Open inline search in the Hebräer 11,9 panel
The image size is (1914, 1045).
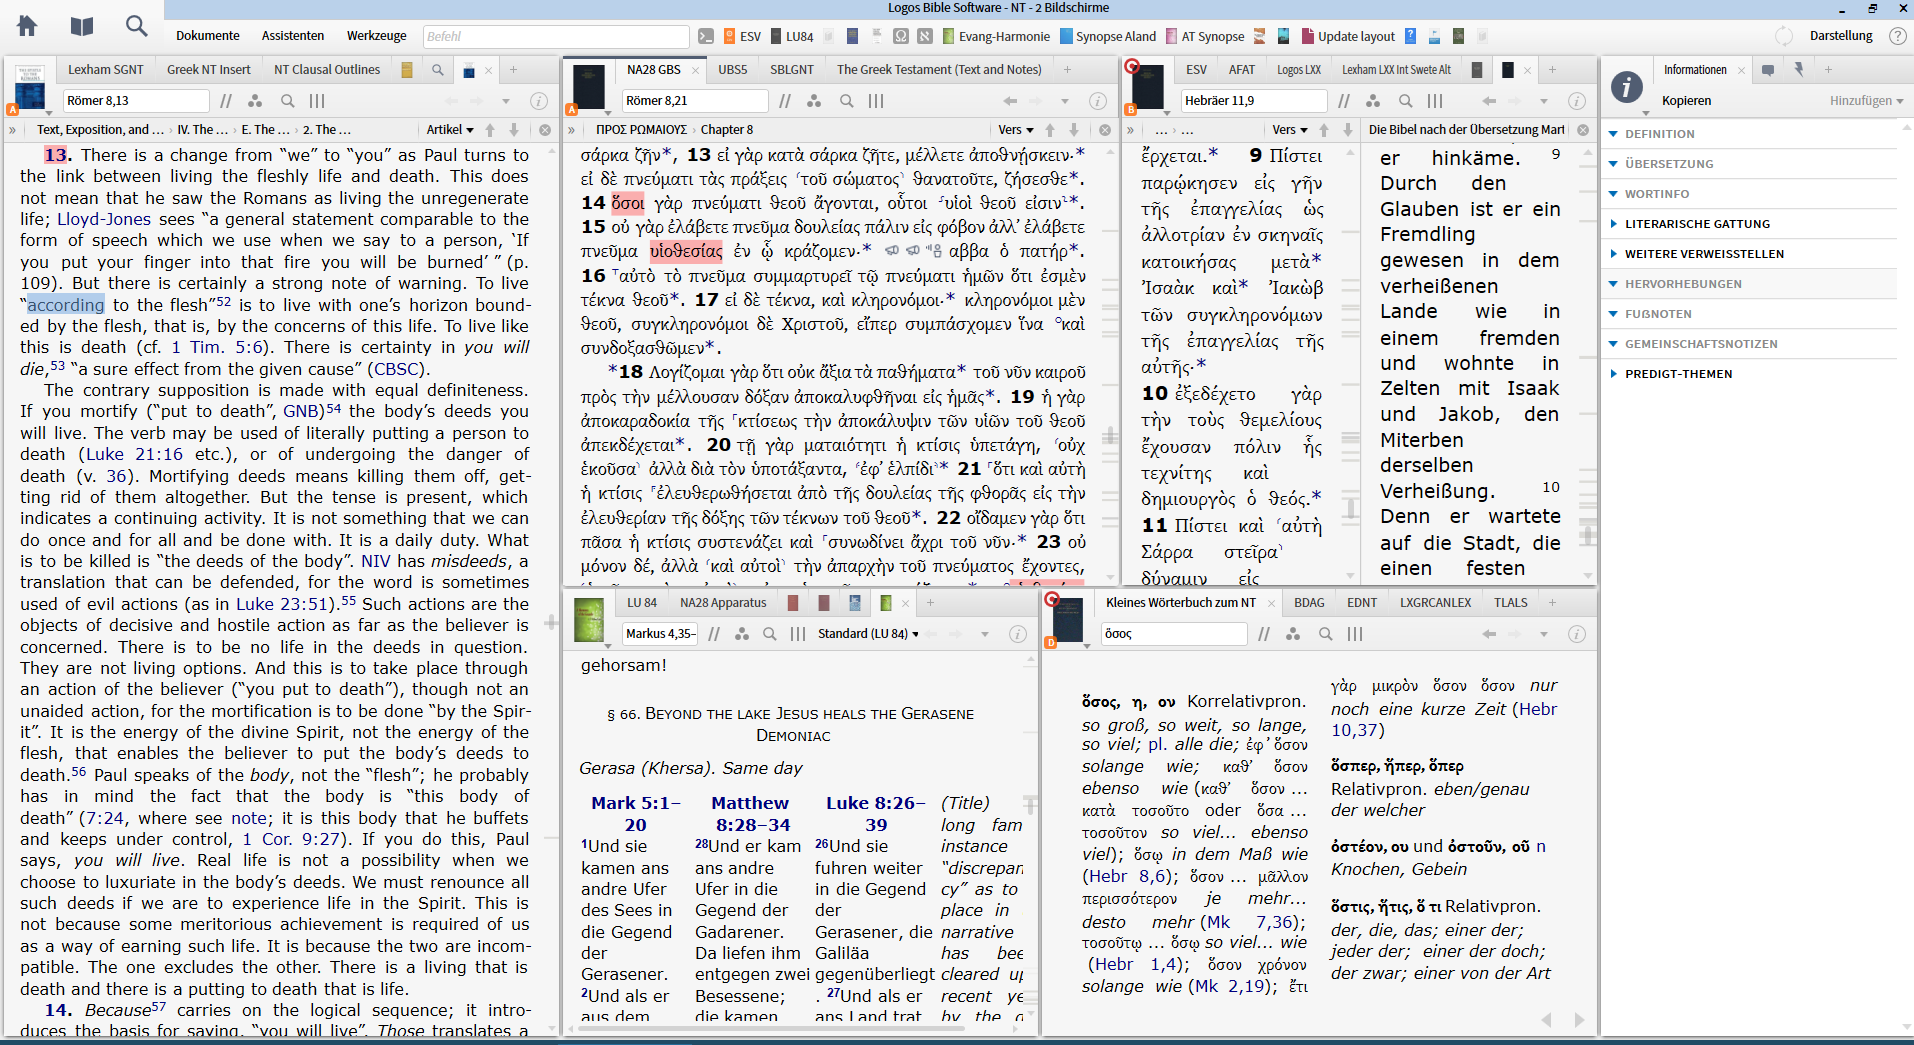point(1405,101)
